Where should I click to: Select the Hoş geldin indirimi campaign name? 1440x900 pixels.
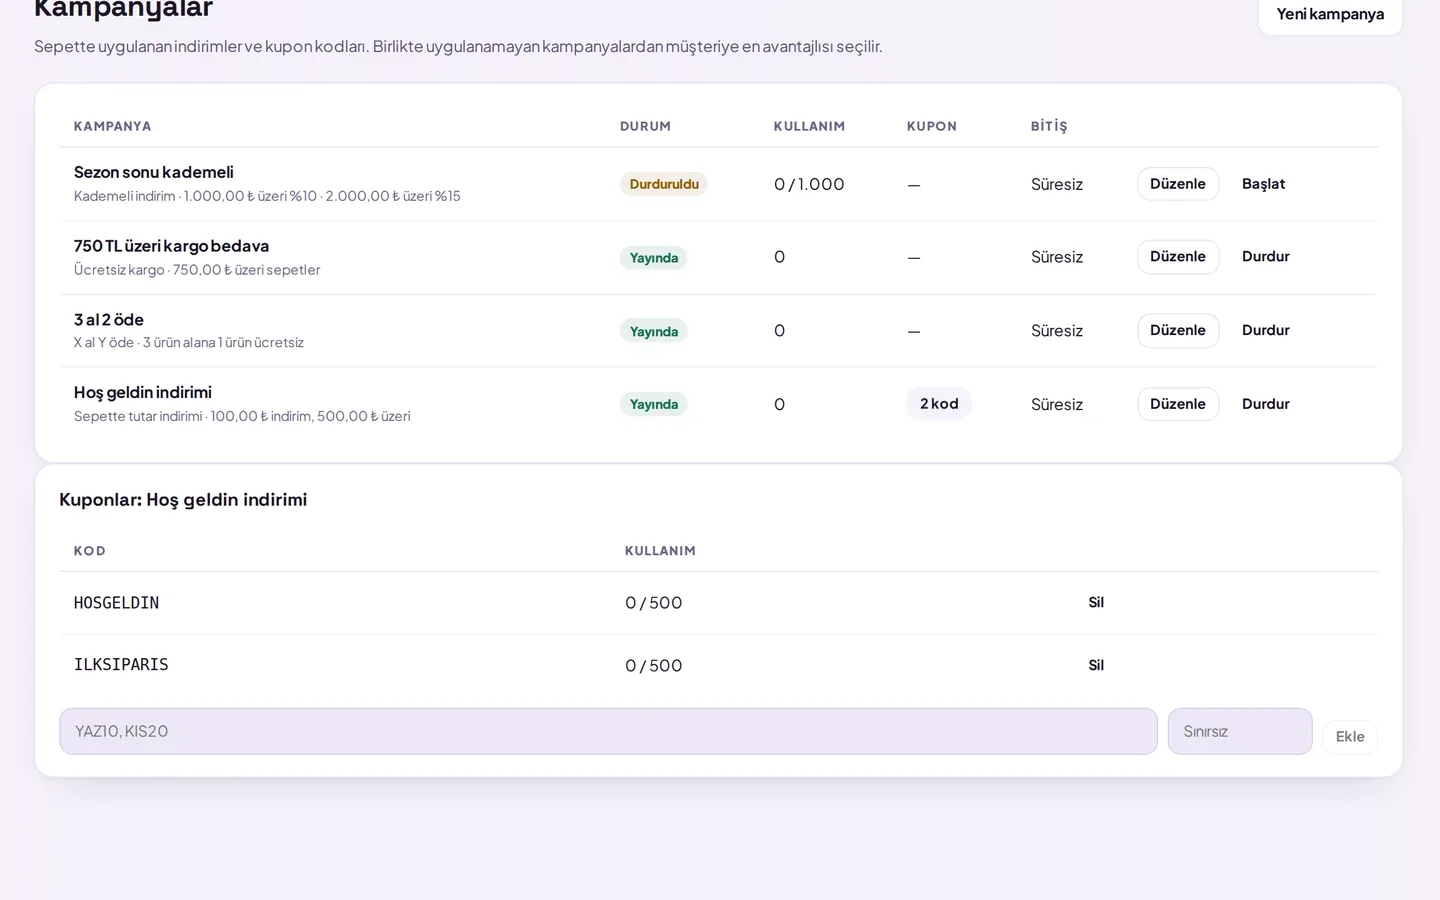point(143,392)
